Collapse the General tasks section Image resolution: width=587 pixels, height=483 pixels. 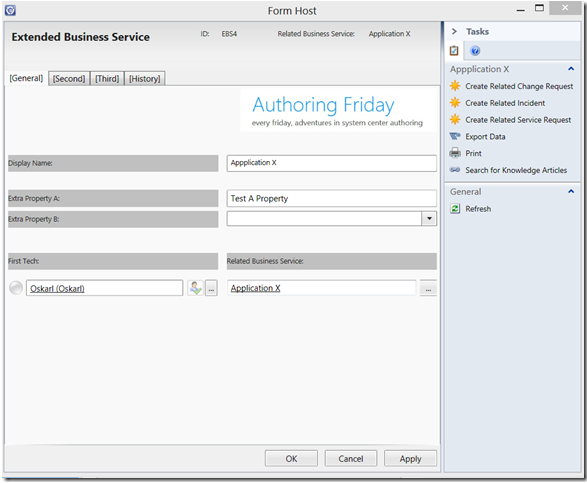571,192
